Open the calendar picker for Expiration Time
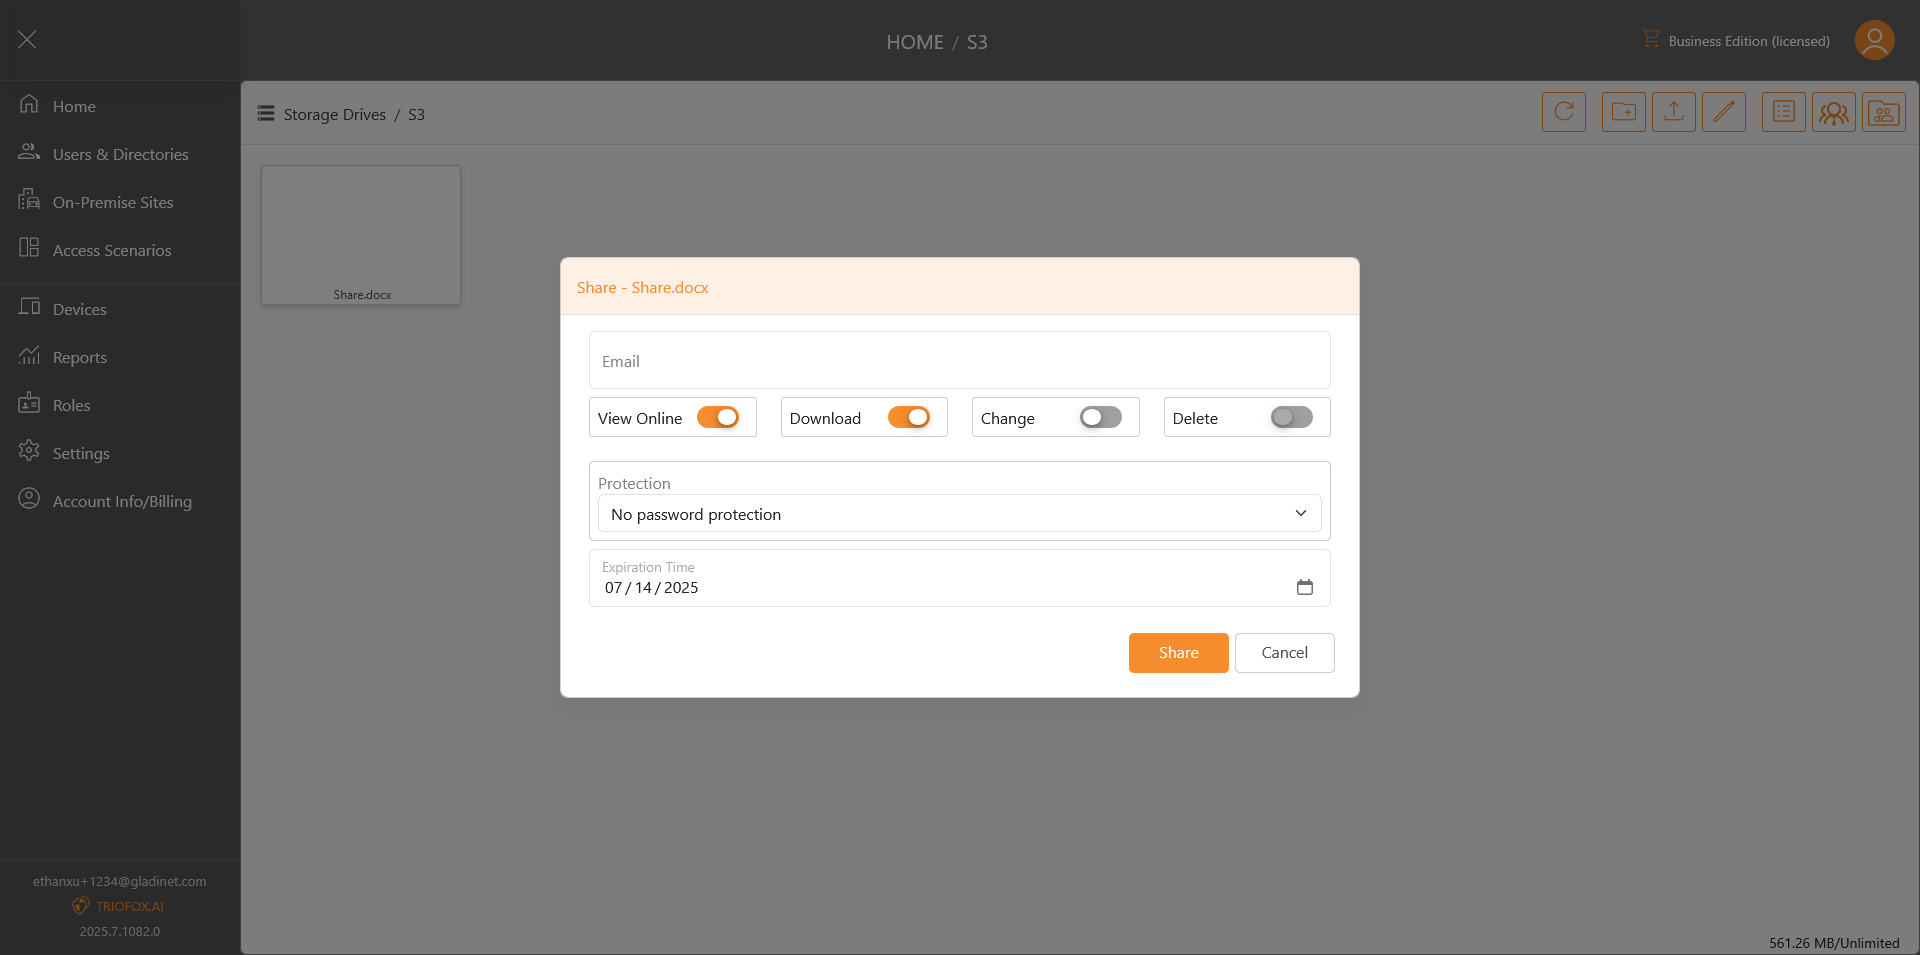This screenshot has width=1920, height=955. click(1304, 587)
